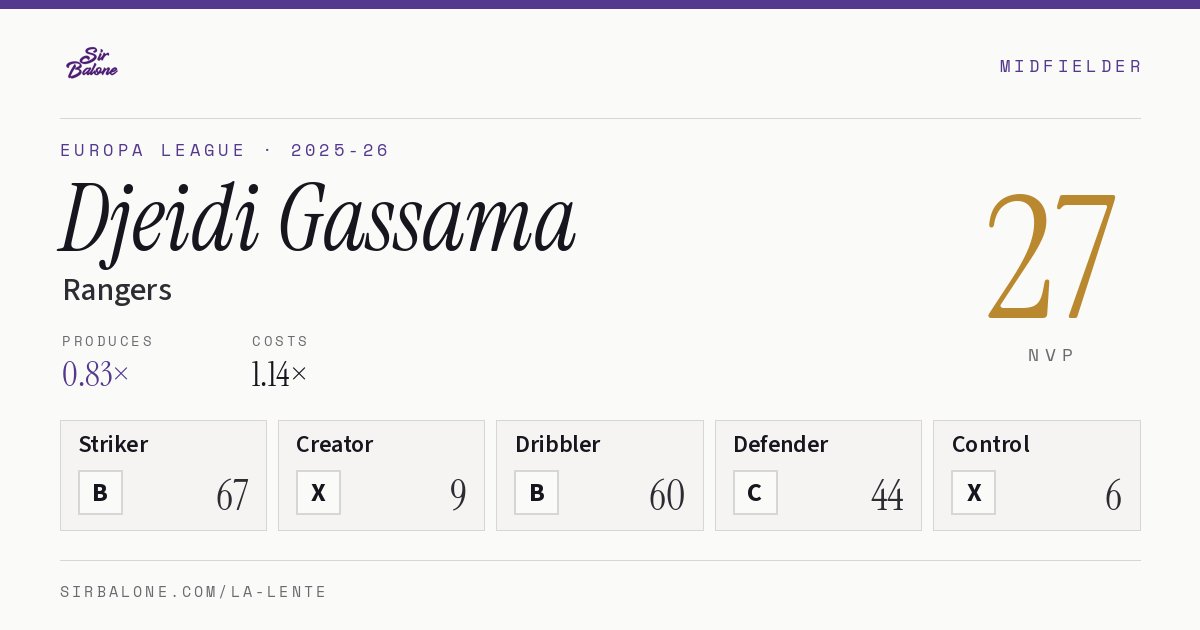Click the Sir Balone logo
The image size is (1200, 630).
pyautogui.click(x=92, y=63)
